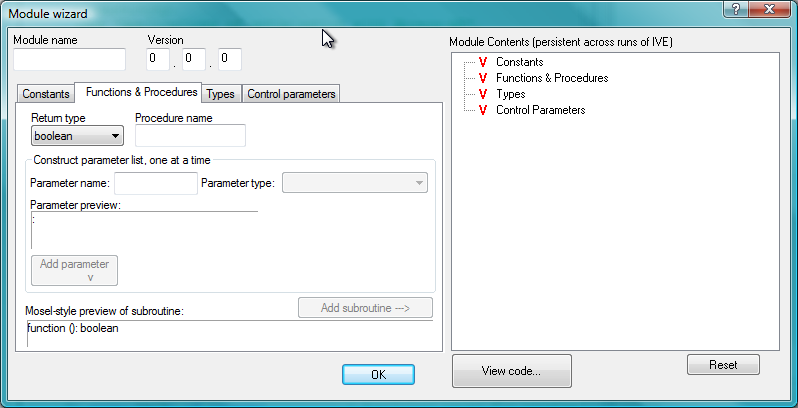Image resolution: width=798 pixels, height=408 pixels.
Task: Click the red V icon beside Constants
Action: 483,62
